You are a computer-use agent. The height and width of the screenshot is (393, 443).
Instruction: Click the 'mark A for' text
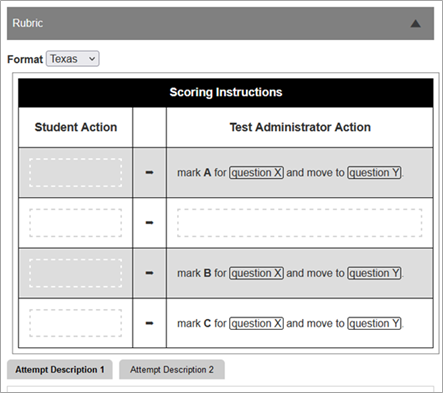coord(202,173)
